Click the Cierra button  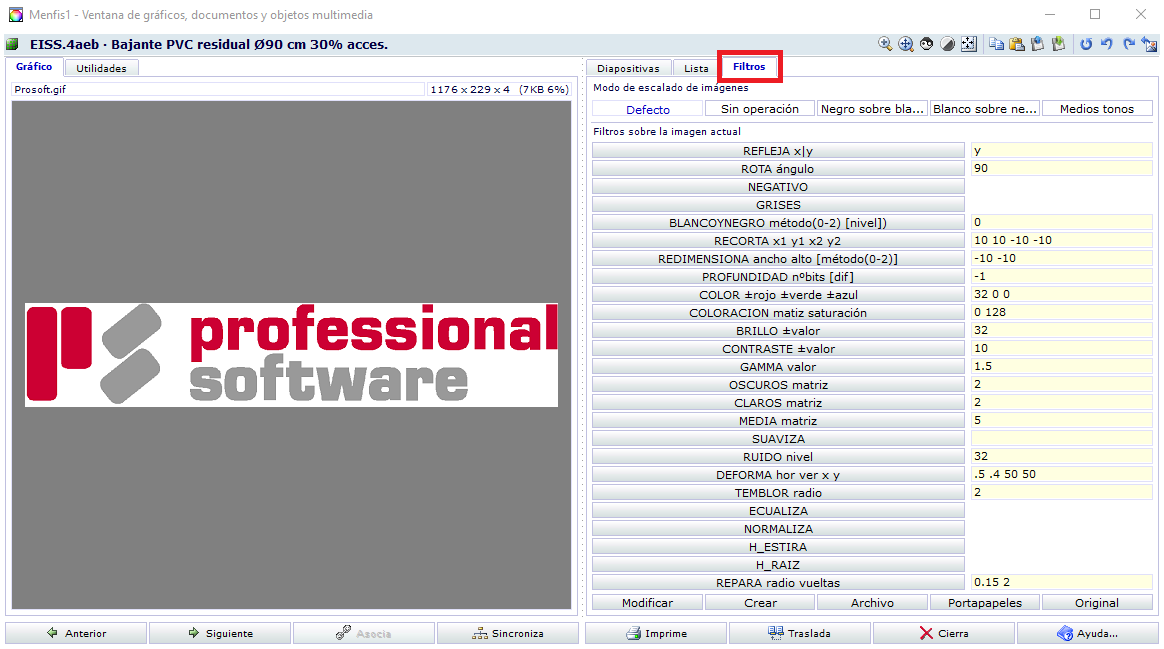tap(944, 633)
